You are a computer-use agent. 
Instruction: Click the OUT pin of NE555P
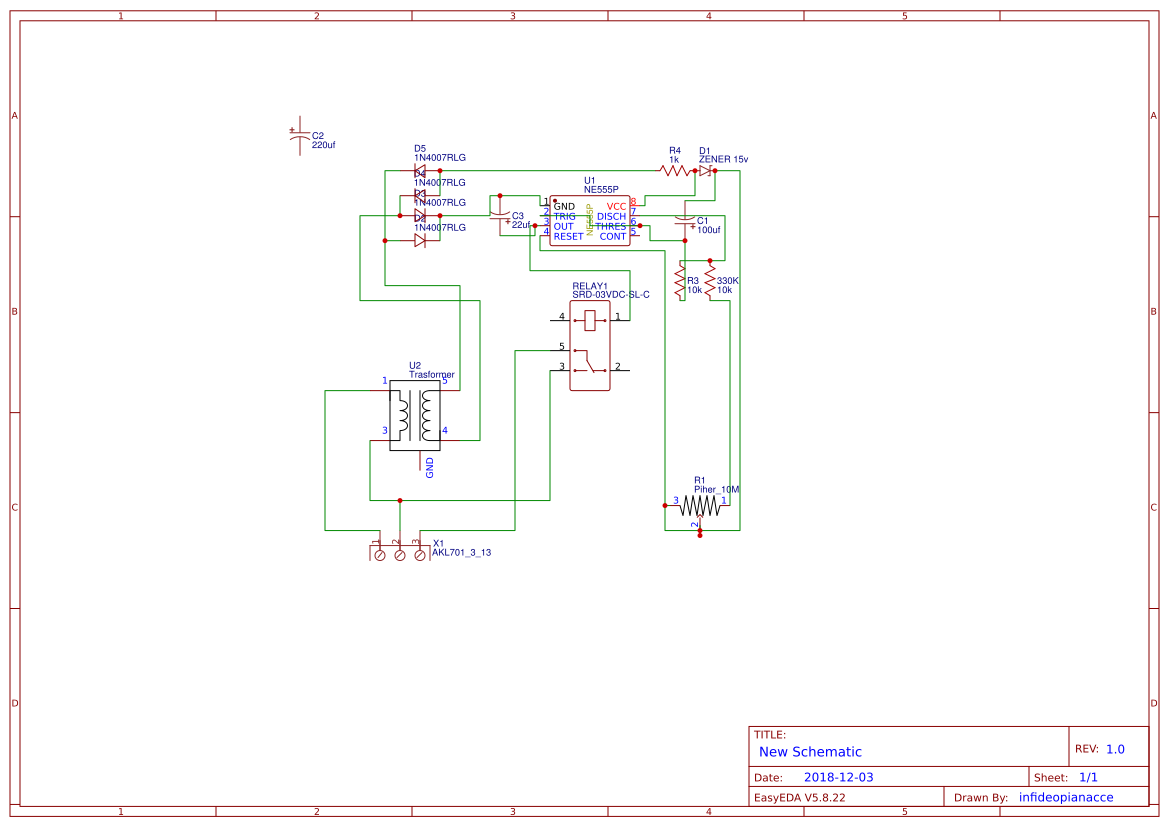tap(564, 227)
